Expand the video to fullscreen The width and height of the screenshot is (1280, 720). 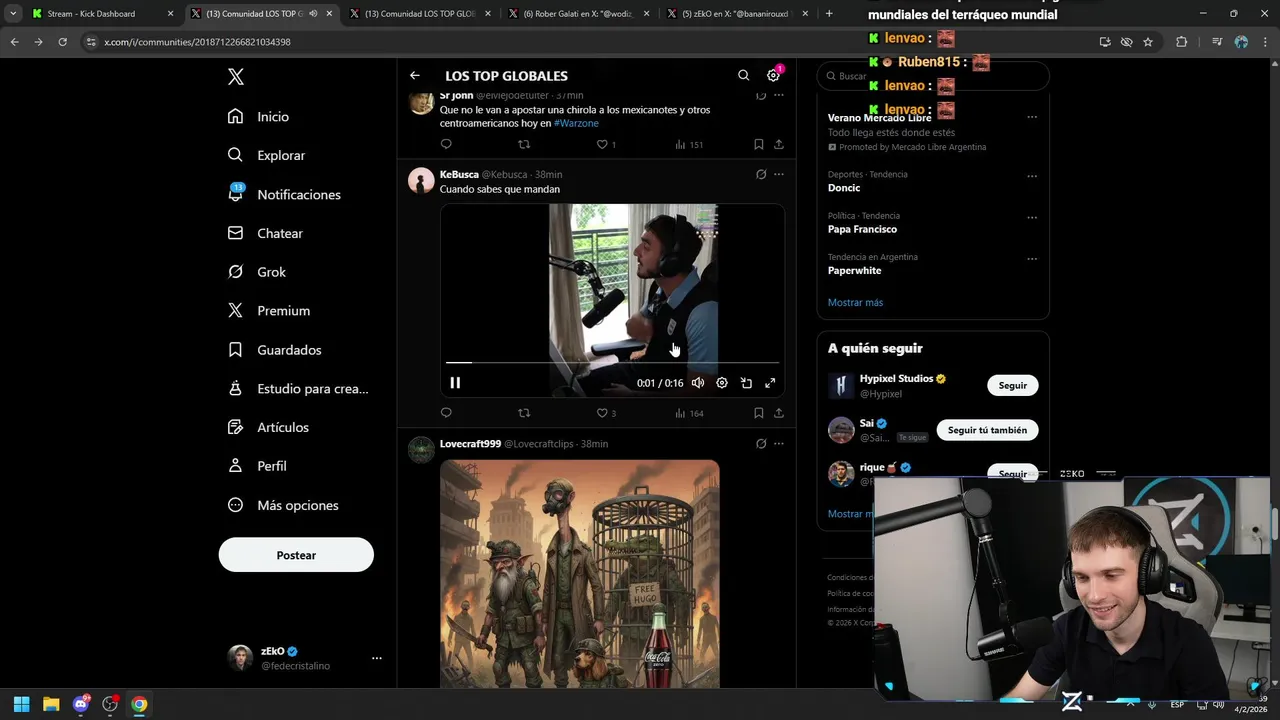pos(770,383)
